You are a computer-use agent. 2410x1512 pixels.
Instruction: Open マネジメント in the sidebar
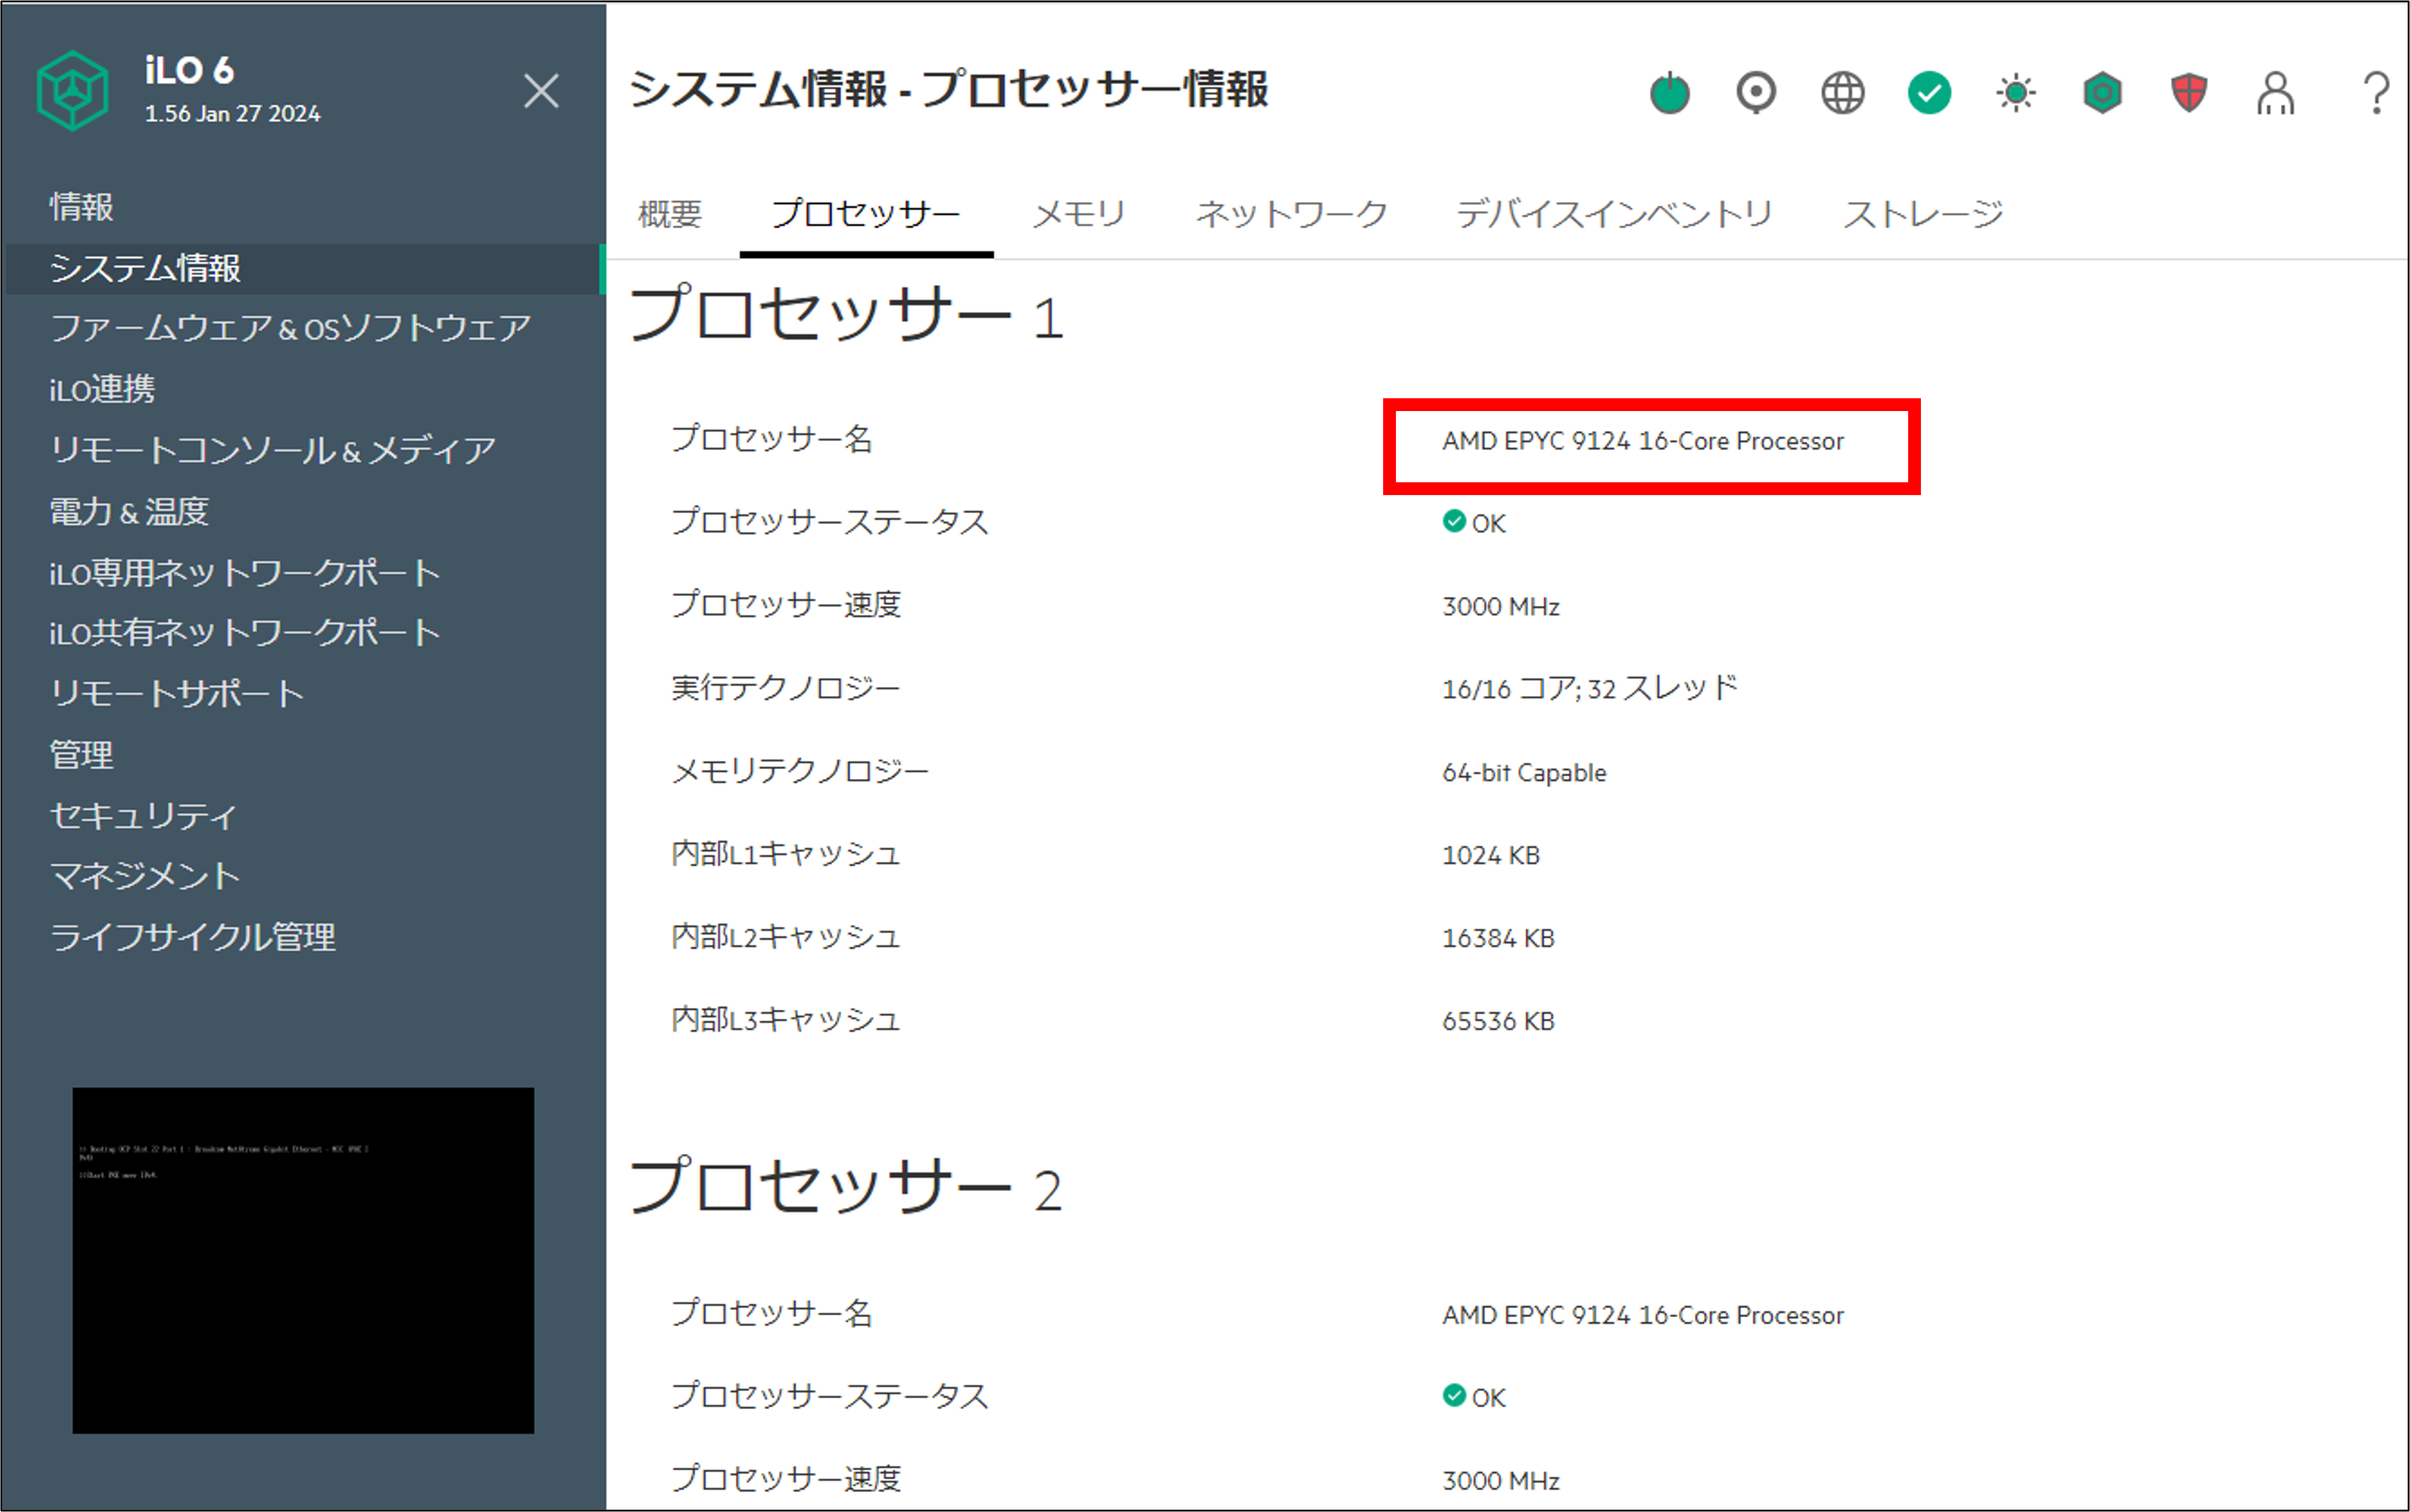pos(145,876)
